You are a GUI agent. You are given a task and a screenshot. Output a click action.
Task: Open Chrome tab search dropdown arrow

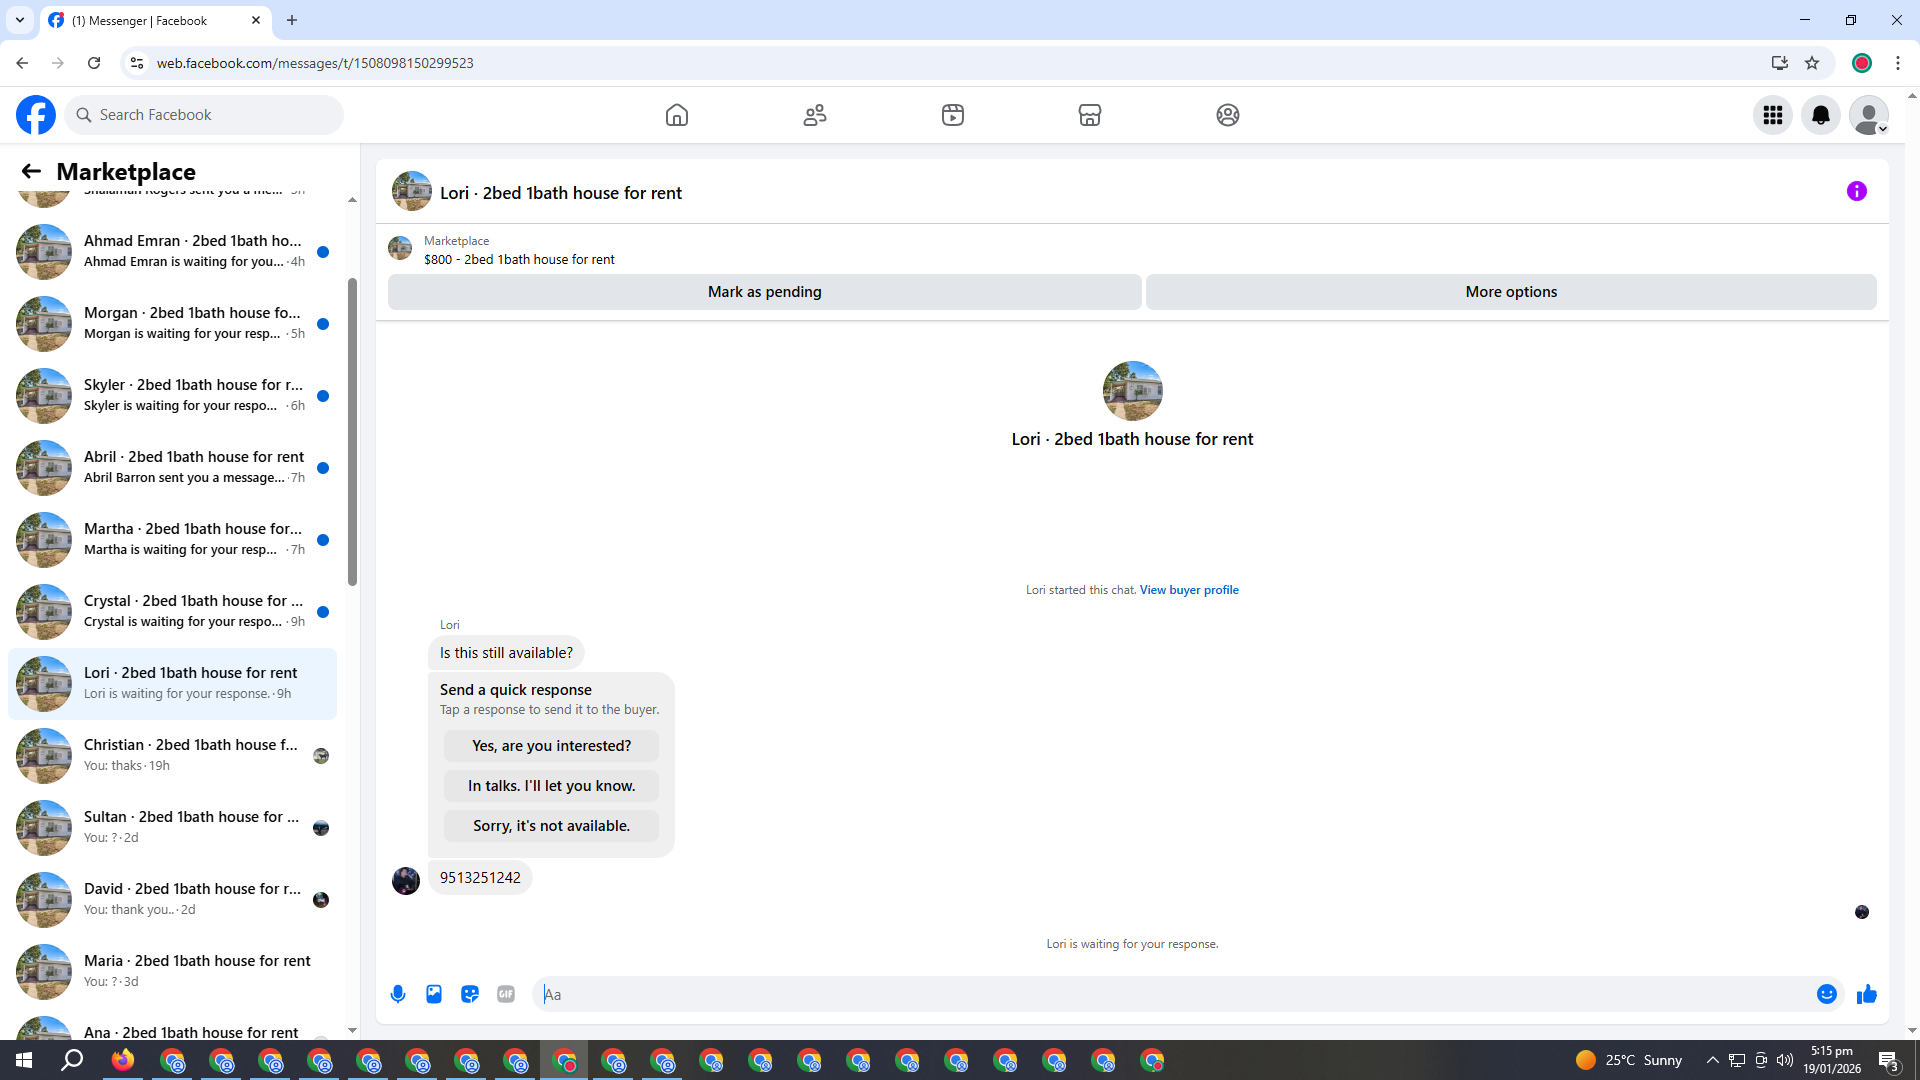19,20
